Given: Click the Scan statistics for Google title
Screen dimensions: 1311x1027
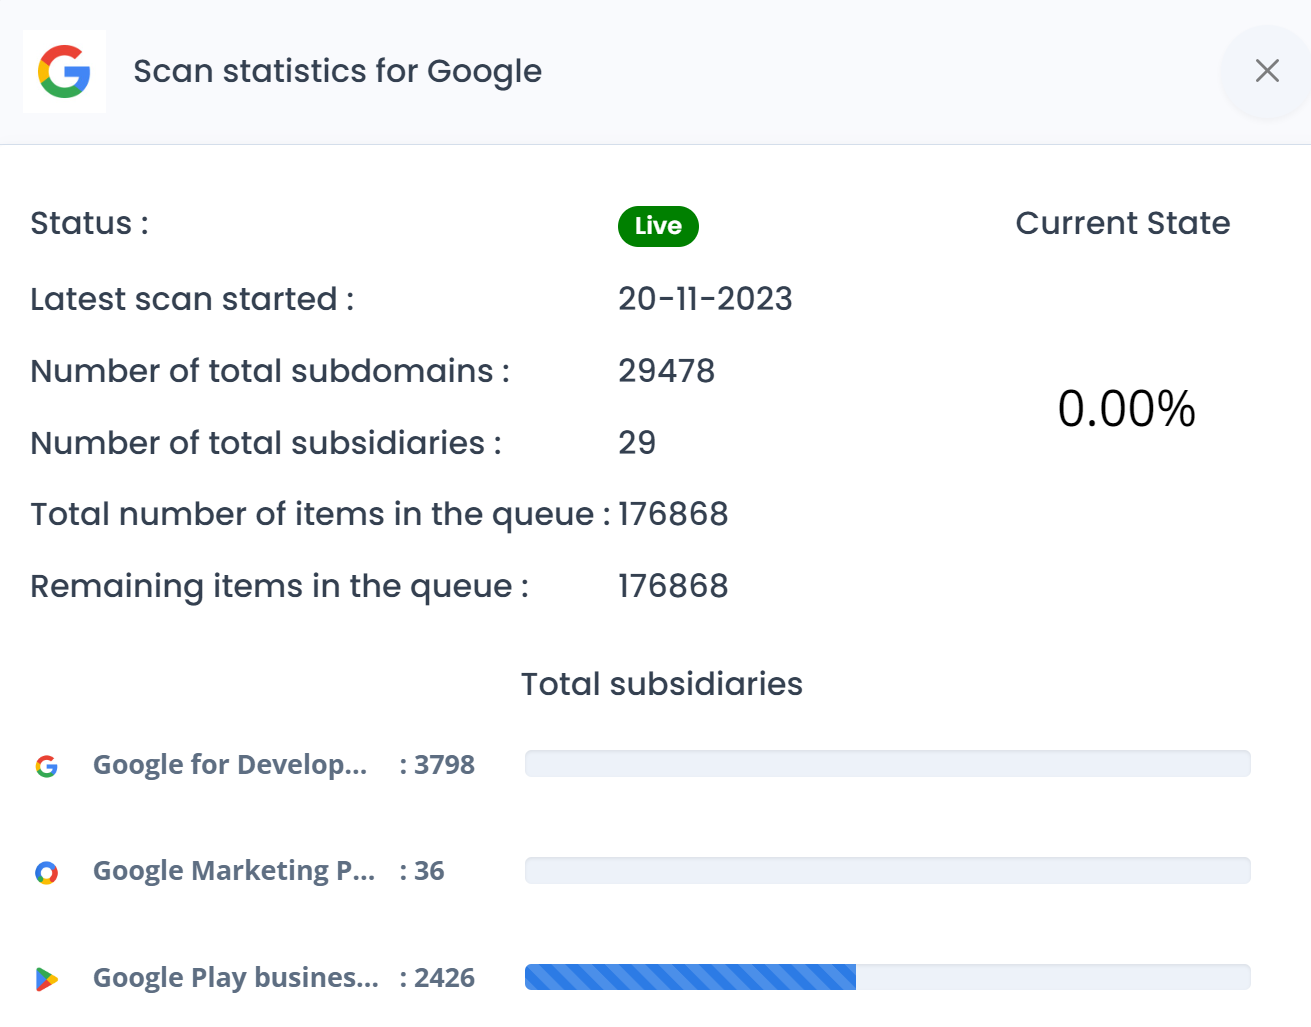Looking at the screenshot, I should [x=337, y=72].
